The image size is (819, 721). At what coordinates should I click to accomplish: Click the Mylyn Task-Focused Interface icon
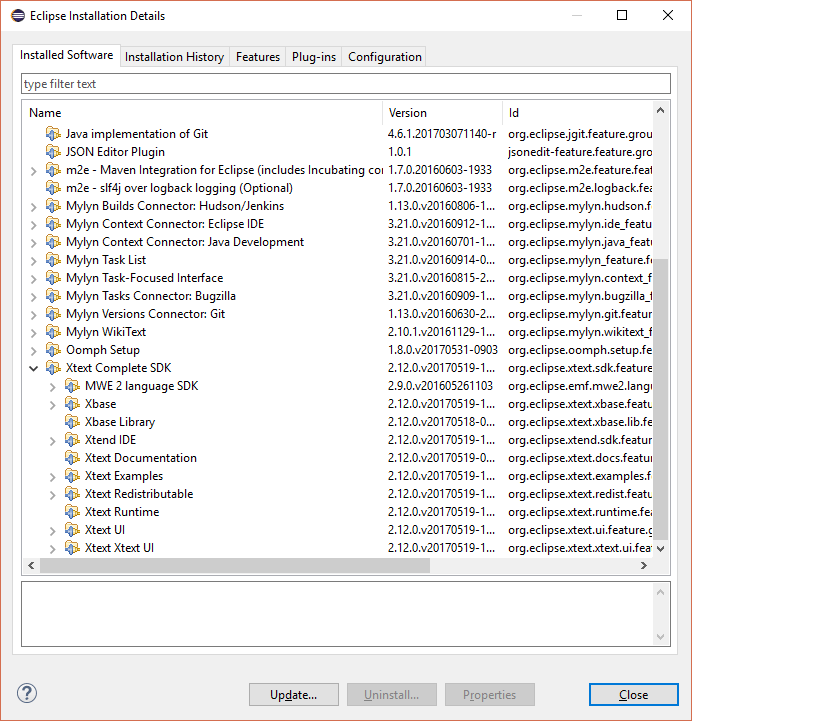coord(53,278)
